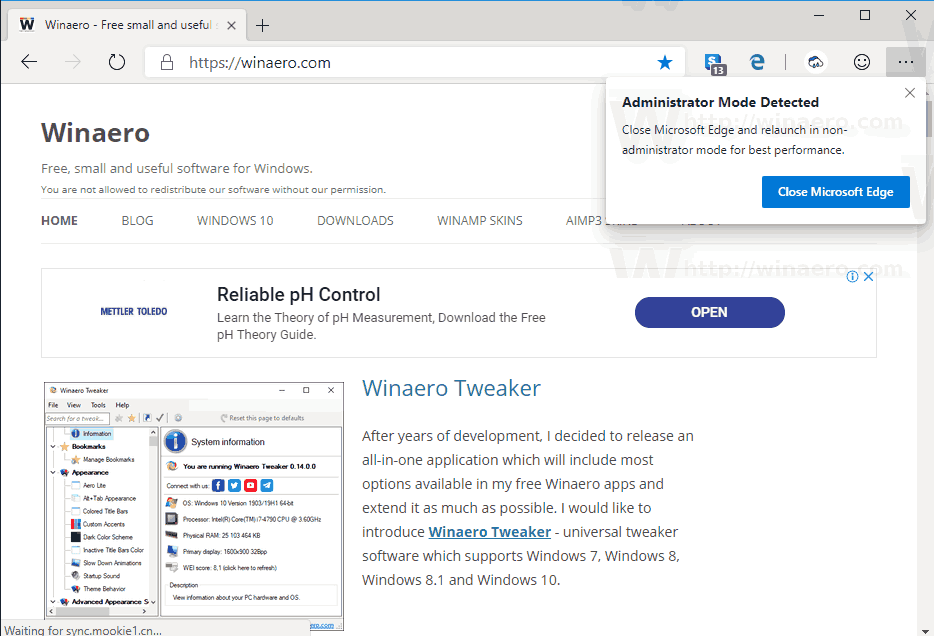Open the Winaero Tweaker heading link
This screenshot has width=934, height=636.
pyautogui.click(x=452, y=388)
